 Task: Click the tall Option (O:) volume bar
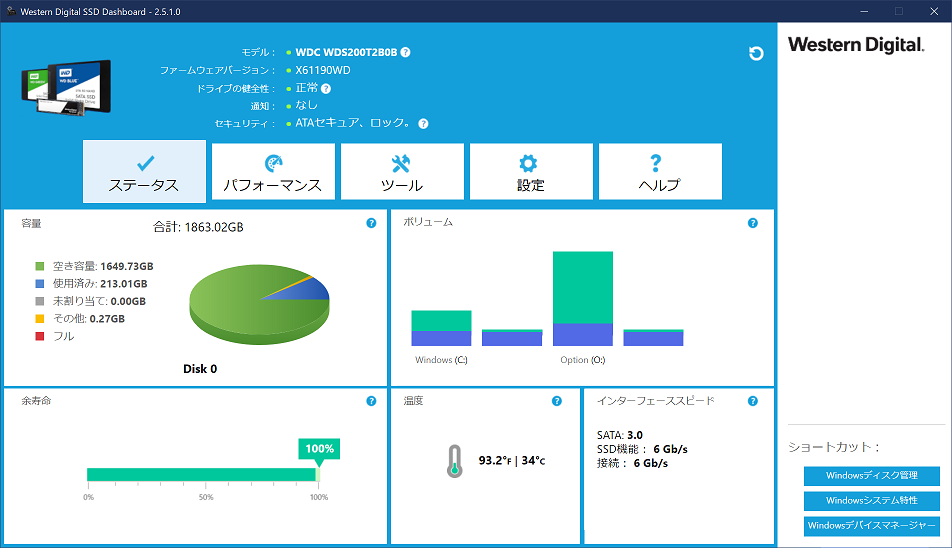pyautogui.click(x=583, y=299)
